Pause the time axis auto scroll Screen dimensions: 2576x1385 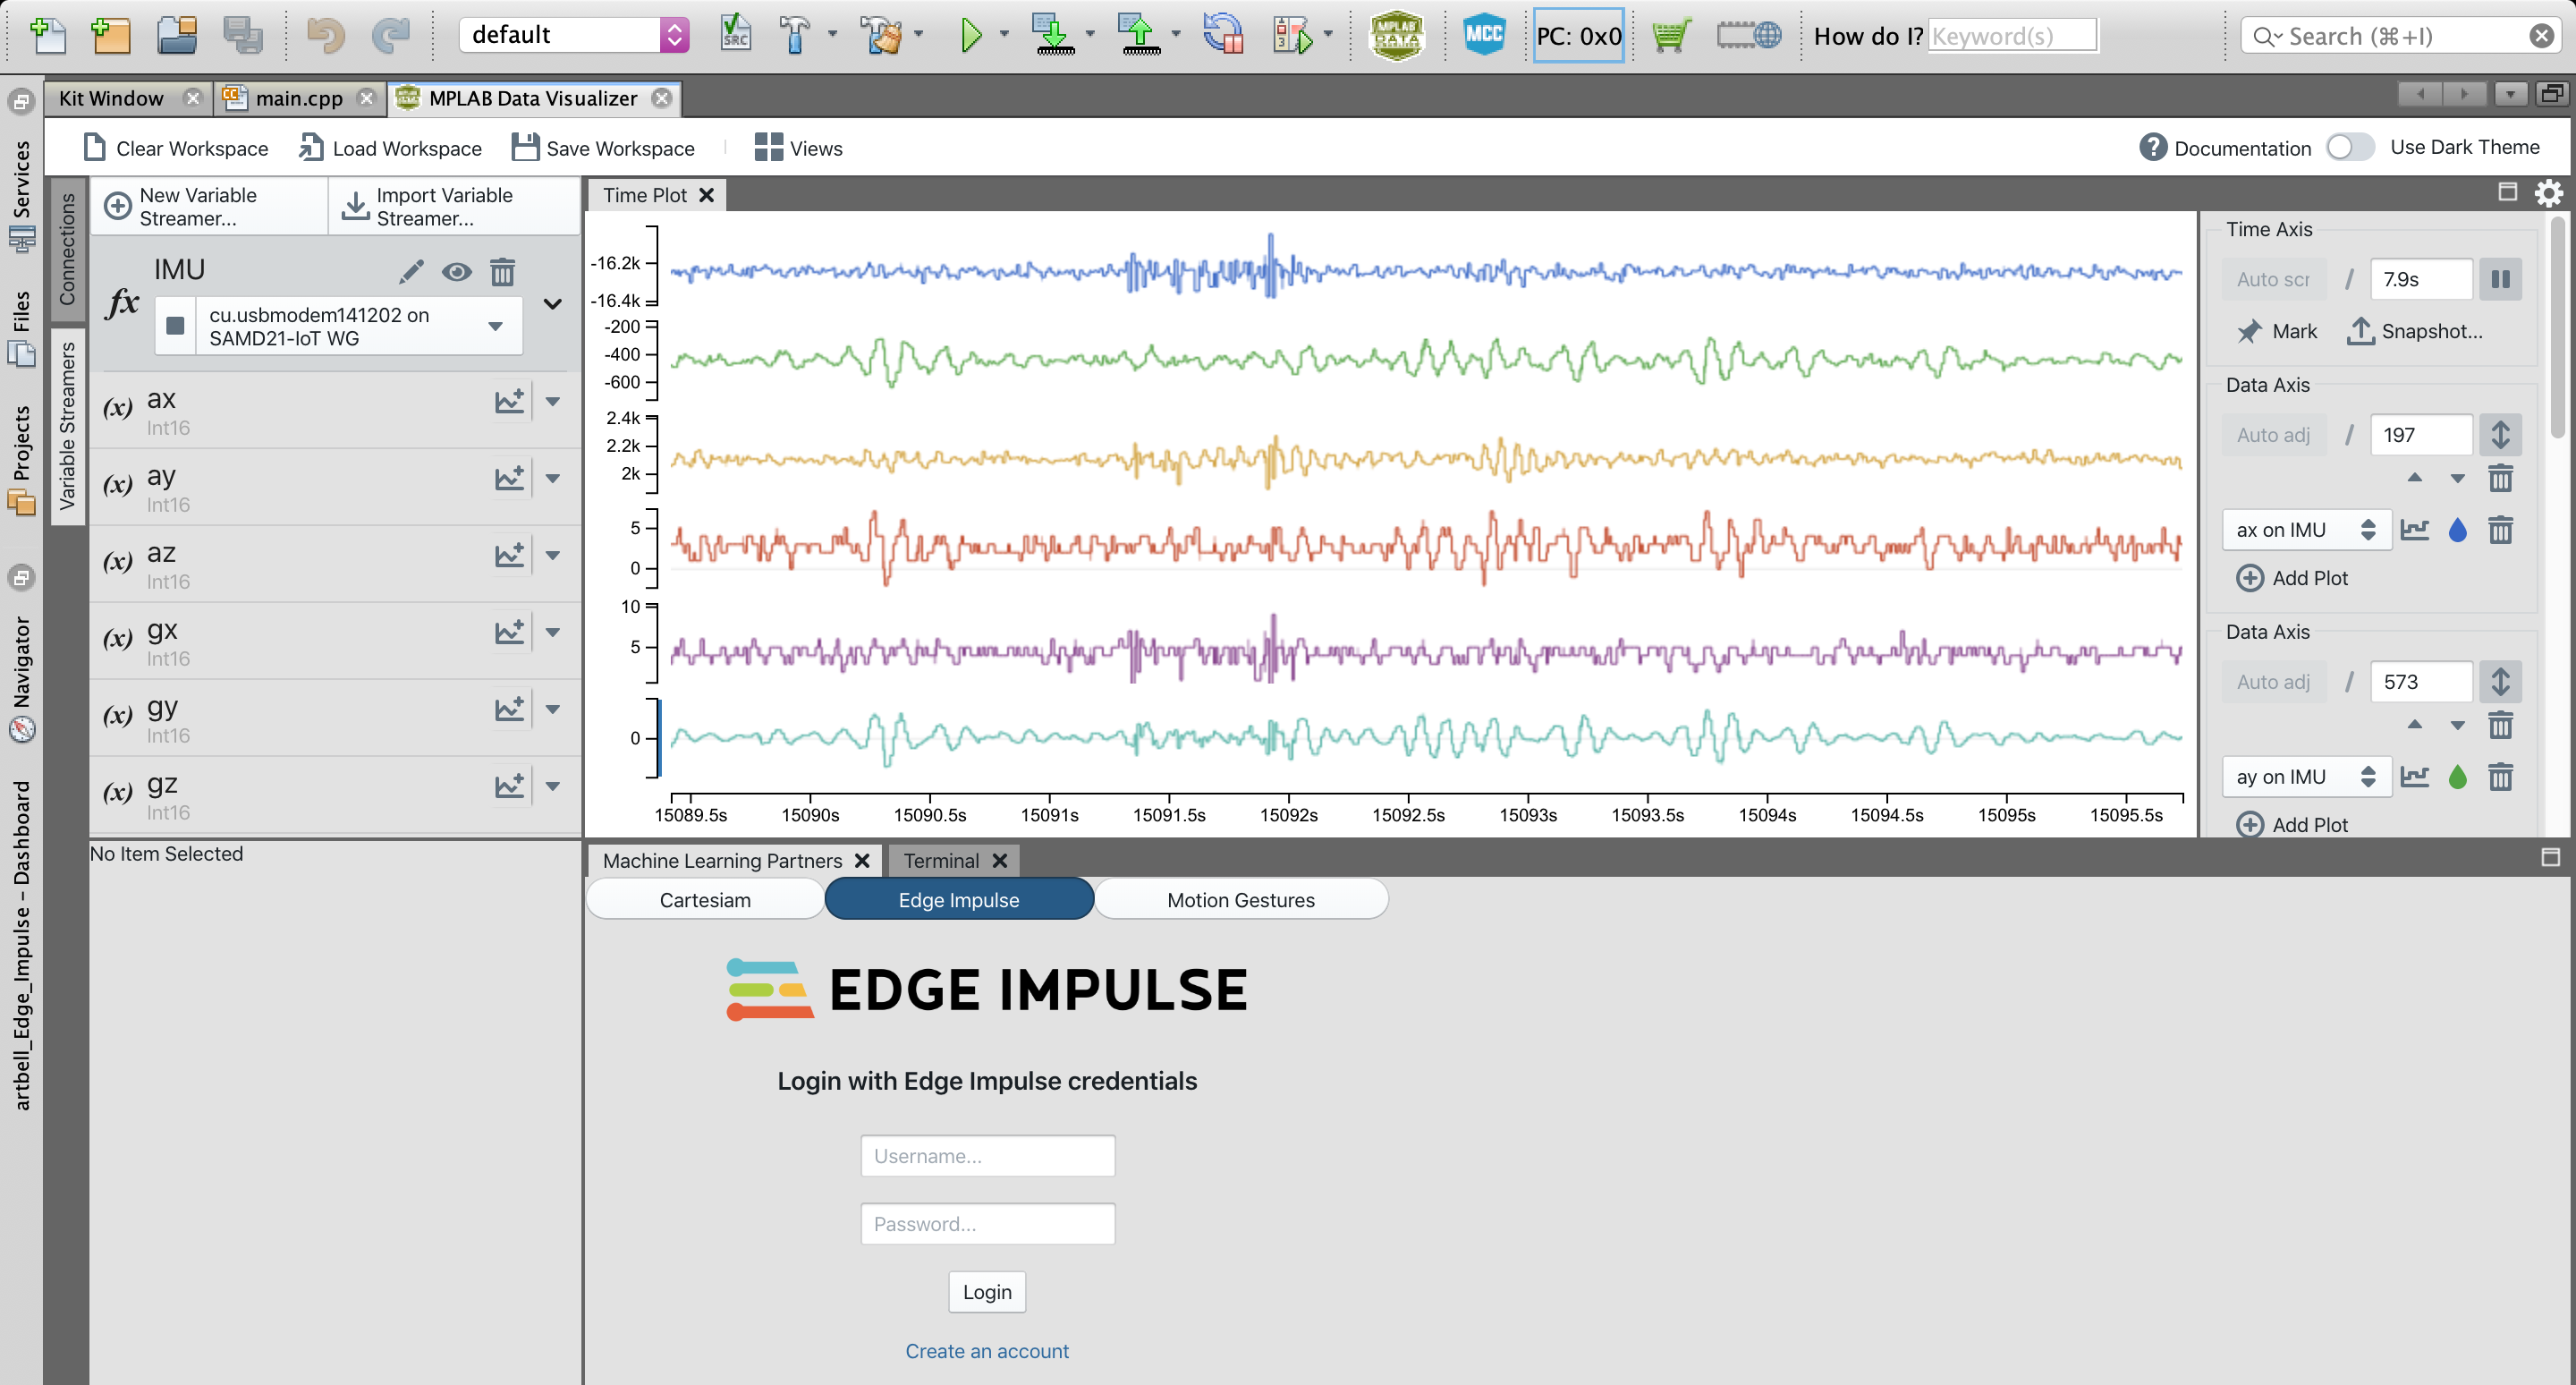pos(2500,279)
